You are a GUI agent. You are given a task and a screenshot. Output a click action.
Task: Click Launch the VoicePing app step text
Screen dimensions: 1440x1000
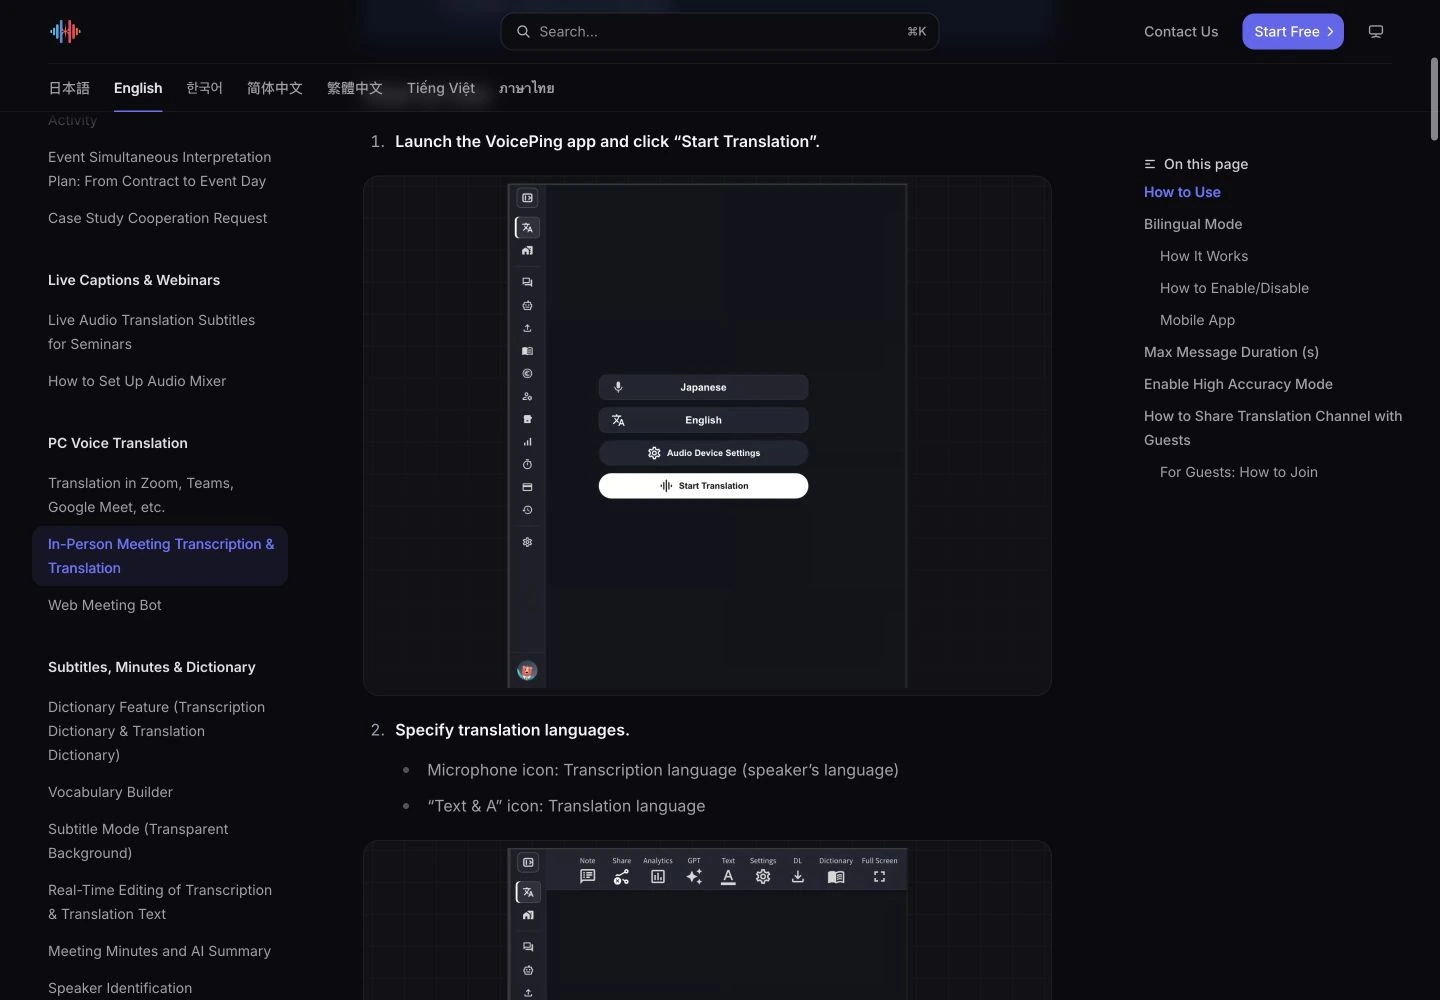607,142
